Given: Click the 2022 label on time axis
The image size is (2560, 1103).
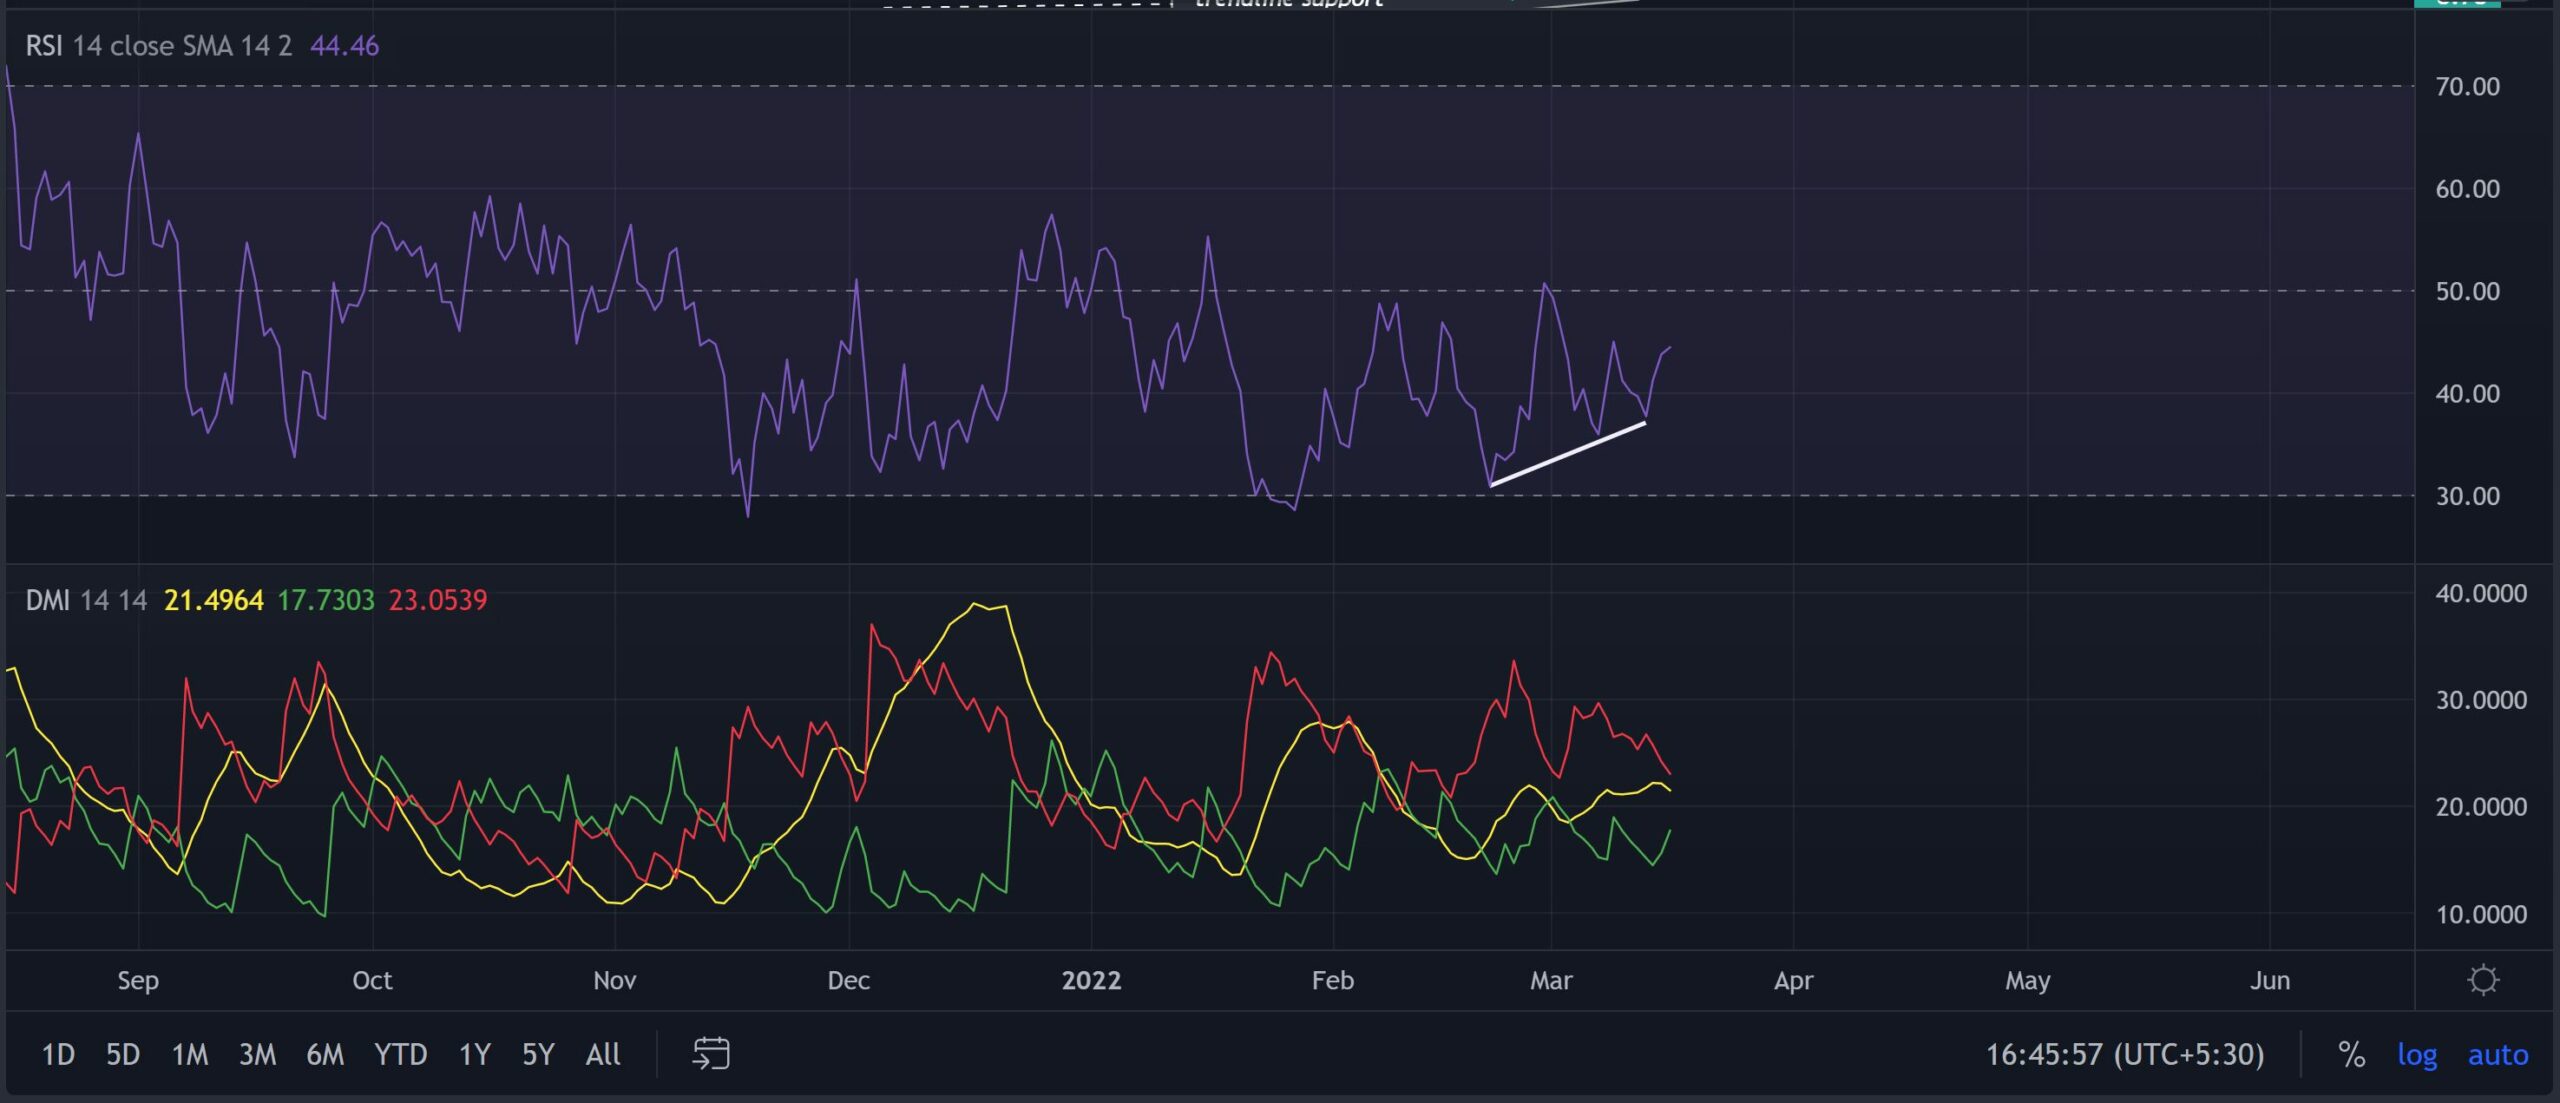Looking at the screenshot, I should coord(1091,980).
